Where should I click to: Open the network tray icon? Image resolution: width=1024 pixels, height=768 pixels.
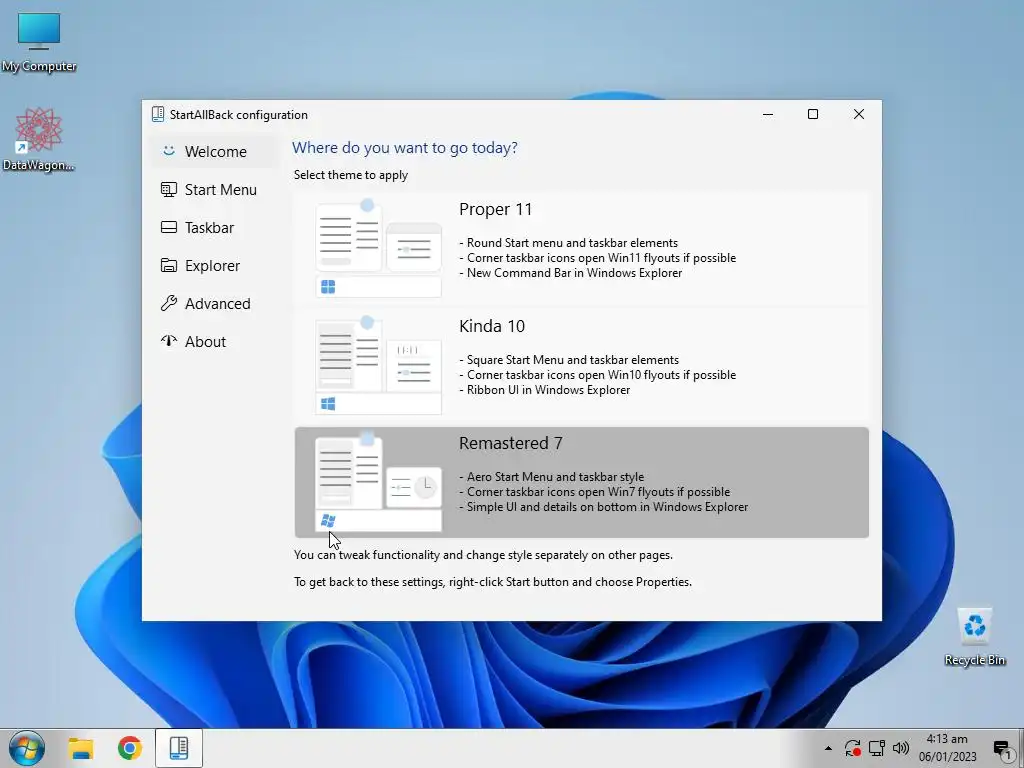[877, 748]
